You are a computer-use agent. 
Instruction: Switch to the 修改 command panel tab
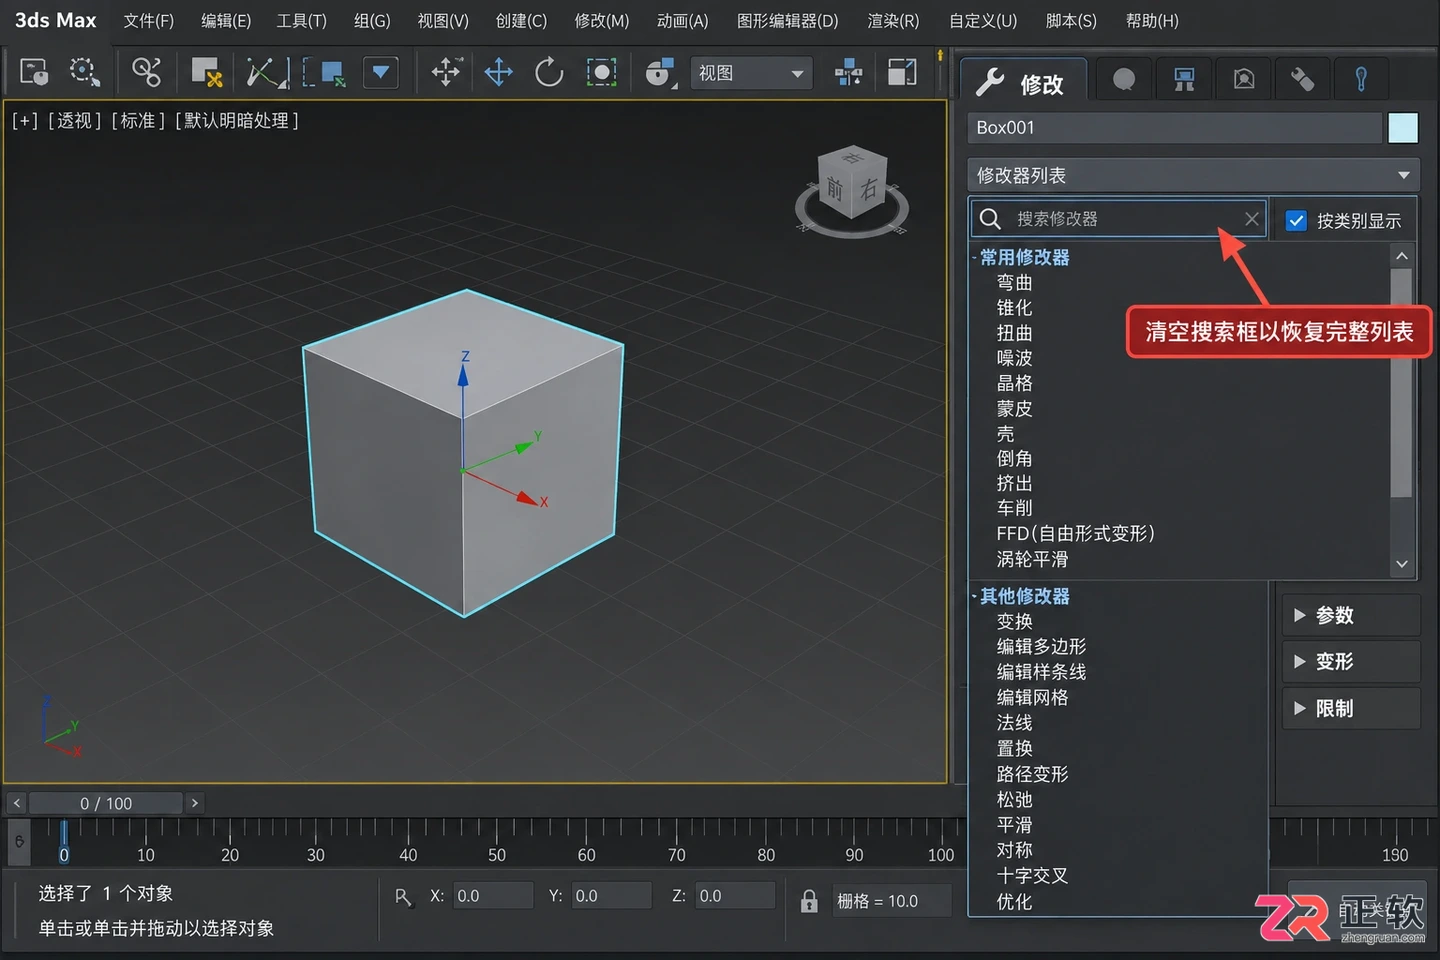click(x=1022, y=82)
